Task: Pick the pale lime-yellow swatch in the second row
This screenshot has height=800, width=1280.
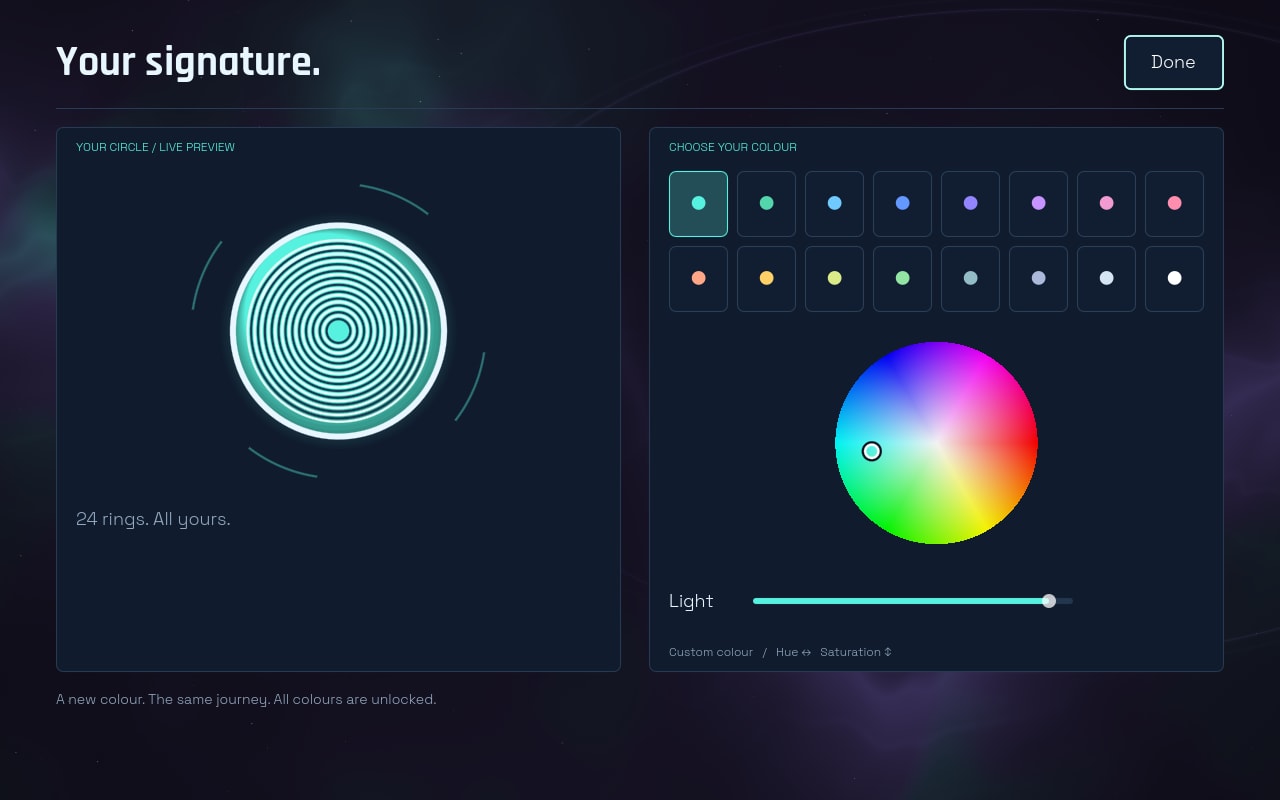Action: pyautogui.click(x=834, y=278)
